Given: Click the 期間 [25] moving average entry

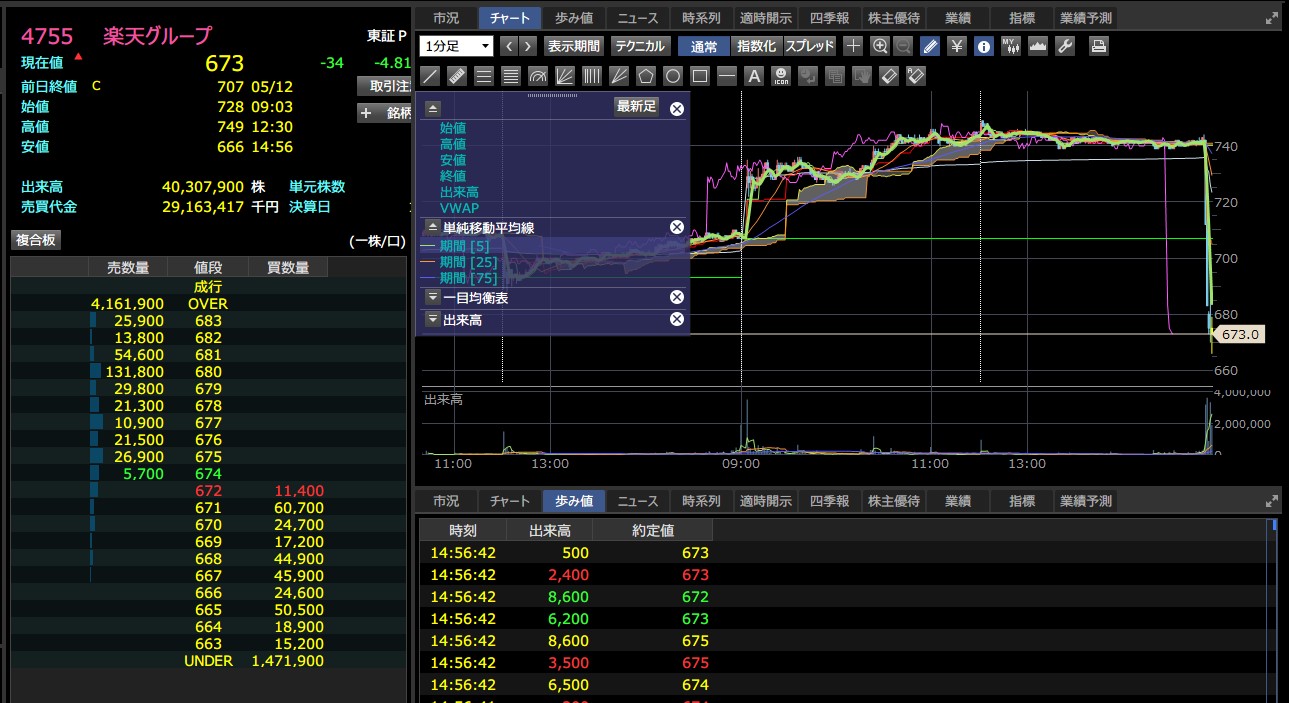Looking at the screenshot, I should click(468, 262).
